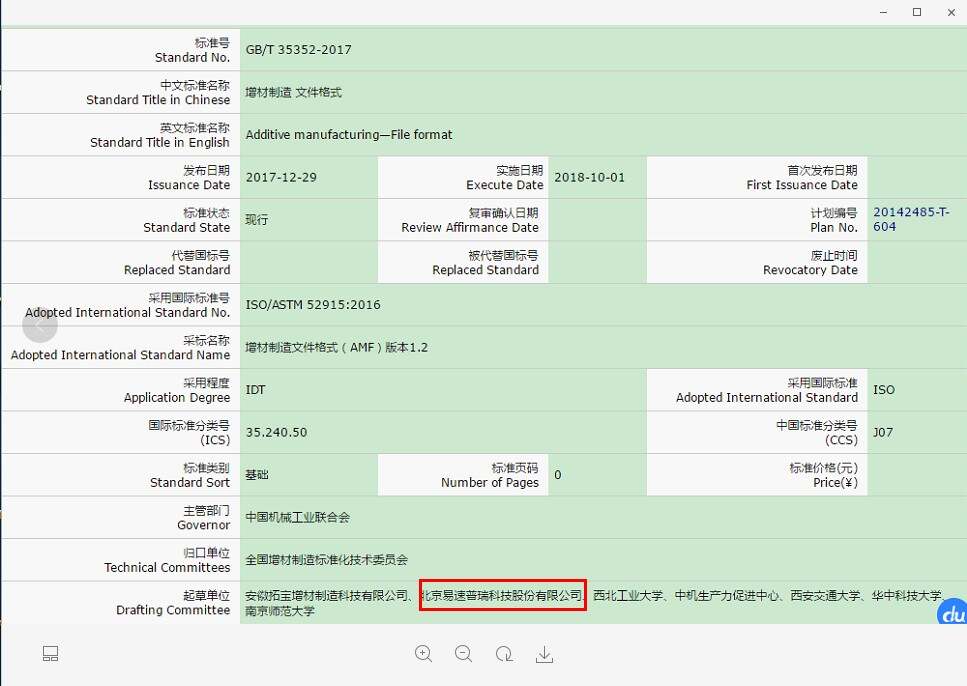Click issuance date value 2017-12-29
This screenshot has height=686, width=967.
(281, 178)
